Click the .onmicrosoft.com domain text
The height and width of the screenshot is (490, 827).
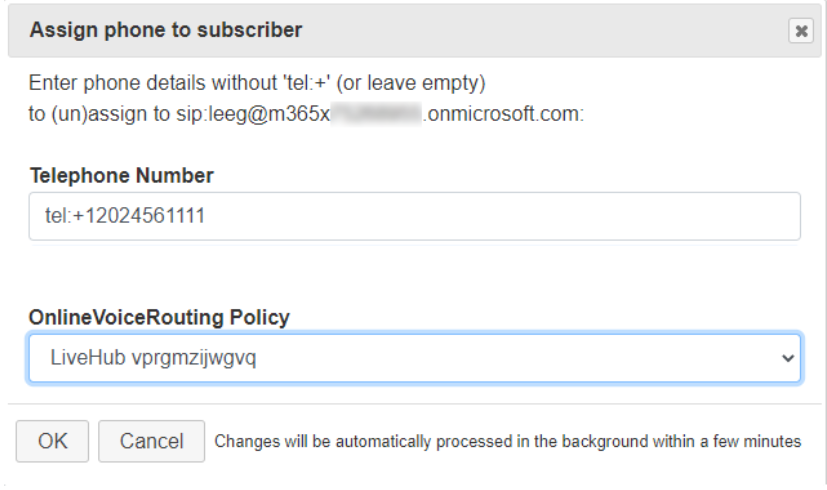tap(503, 114)
